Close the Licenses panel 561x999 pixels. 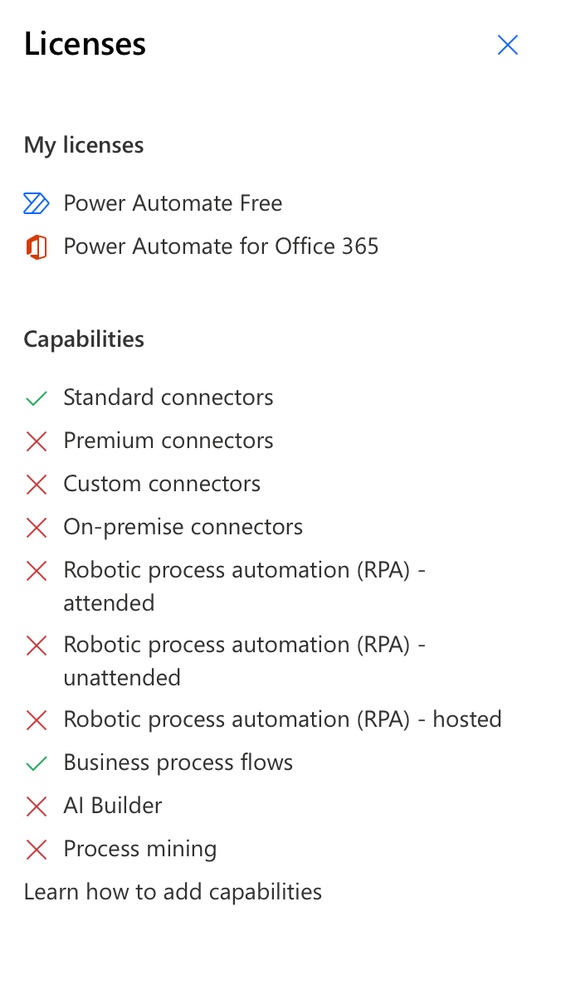pyautogui.click(x=508, y=45)
